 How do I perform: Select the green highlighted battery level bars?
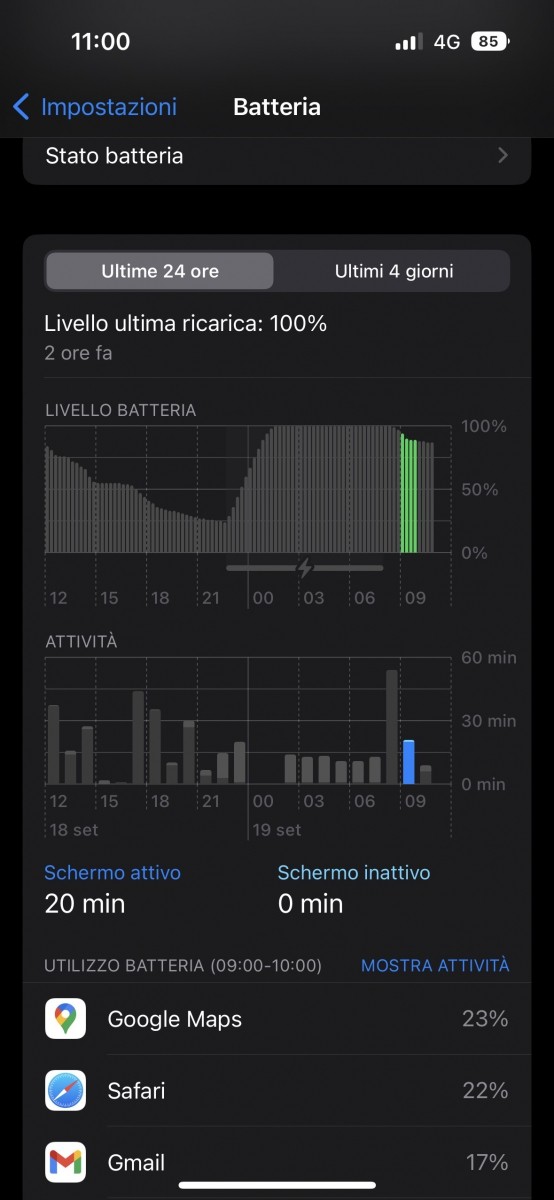click(x=409, y=493)
